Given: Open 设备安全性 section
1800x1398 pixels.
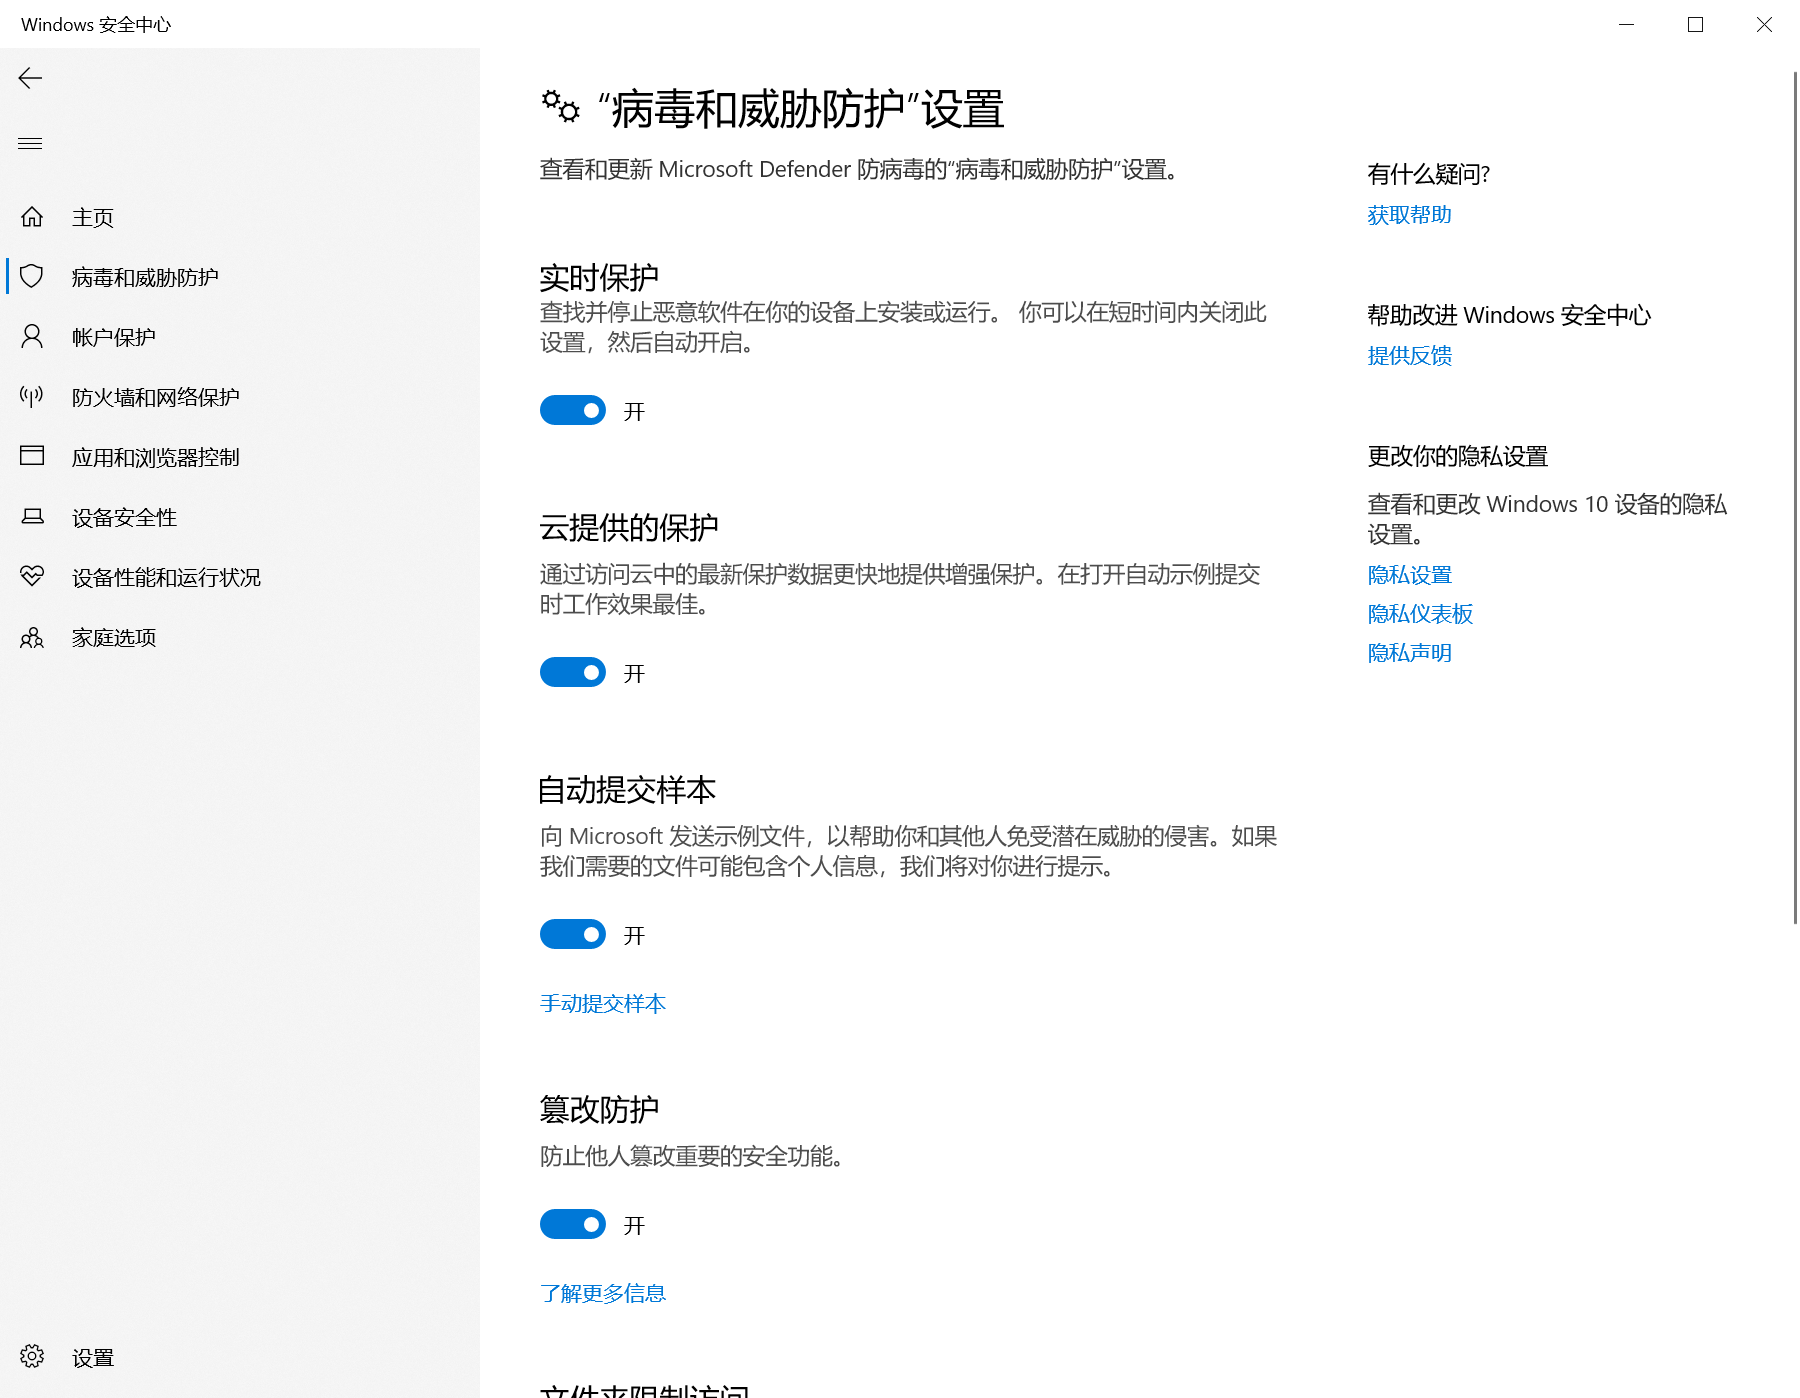Looking at the screenshot, I should tap(240, 517).
